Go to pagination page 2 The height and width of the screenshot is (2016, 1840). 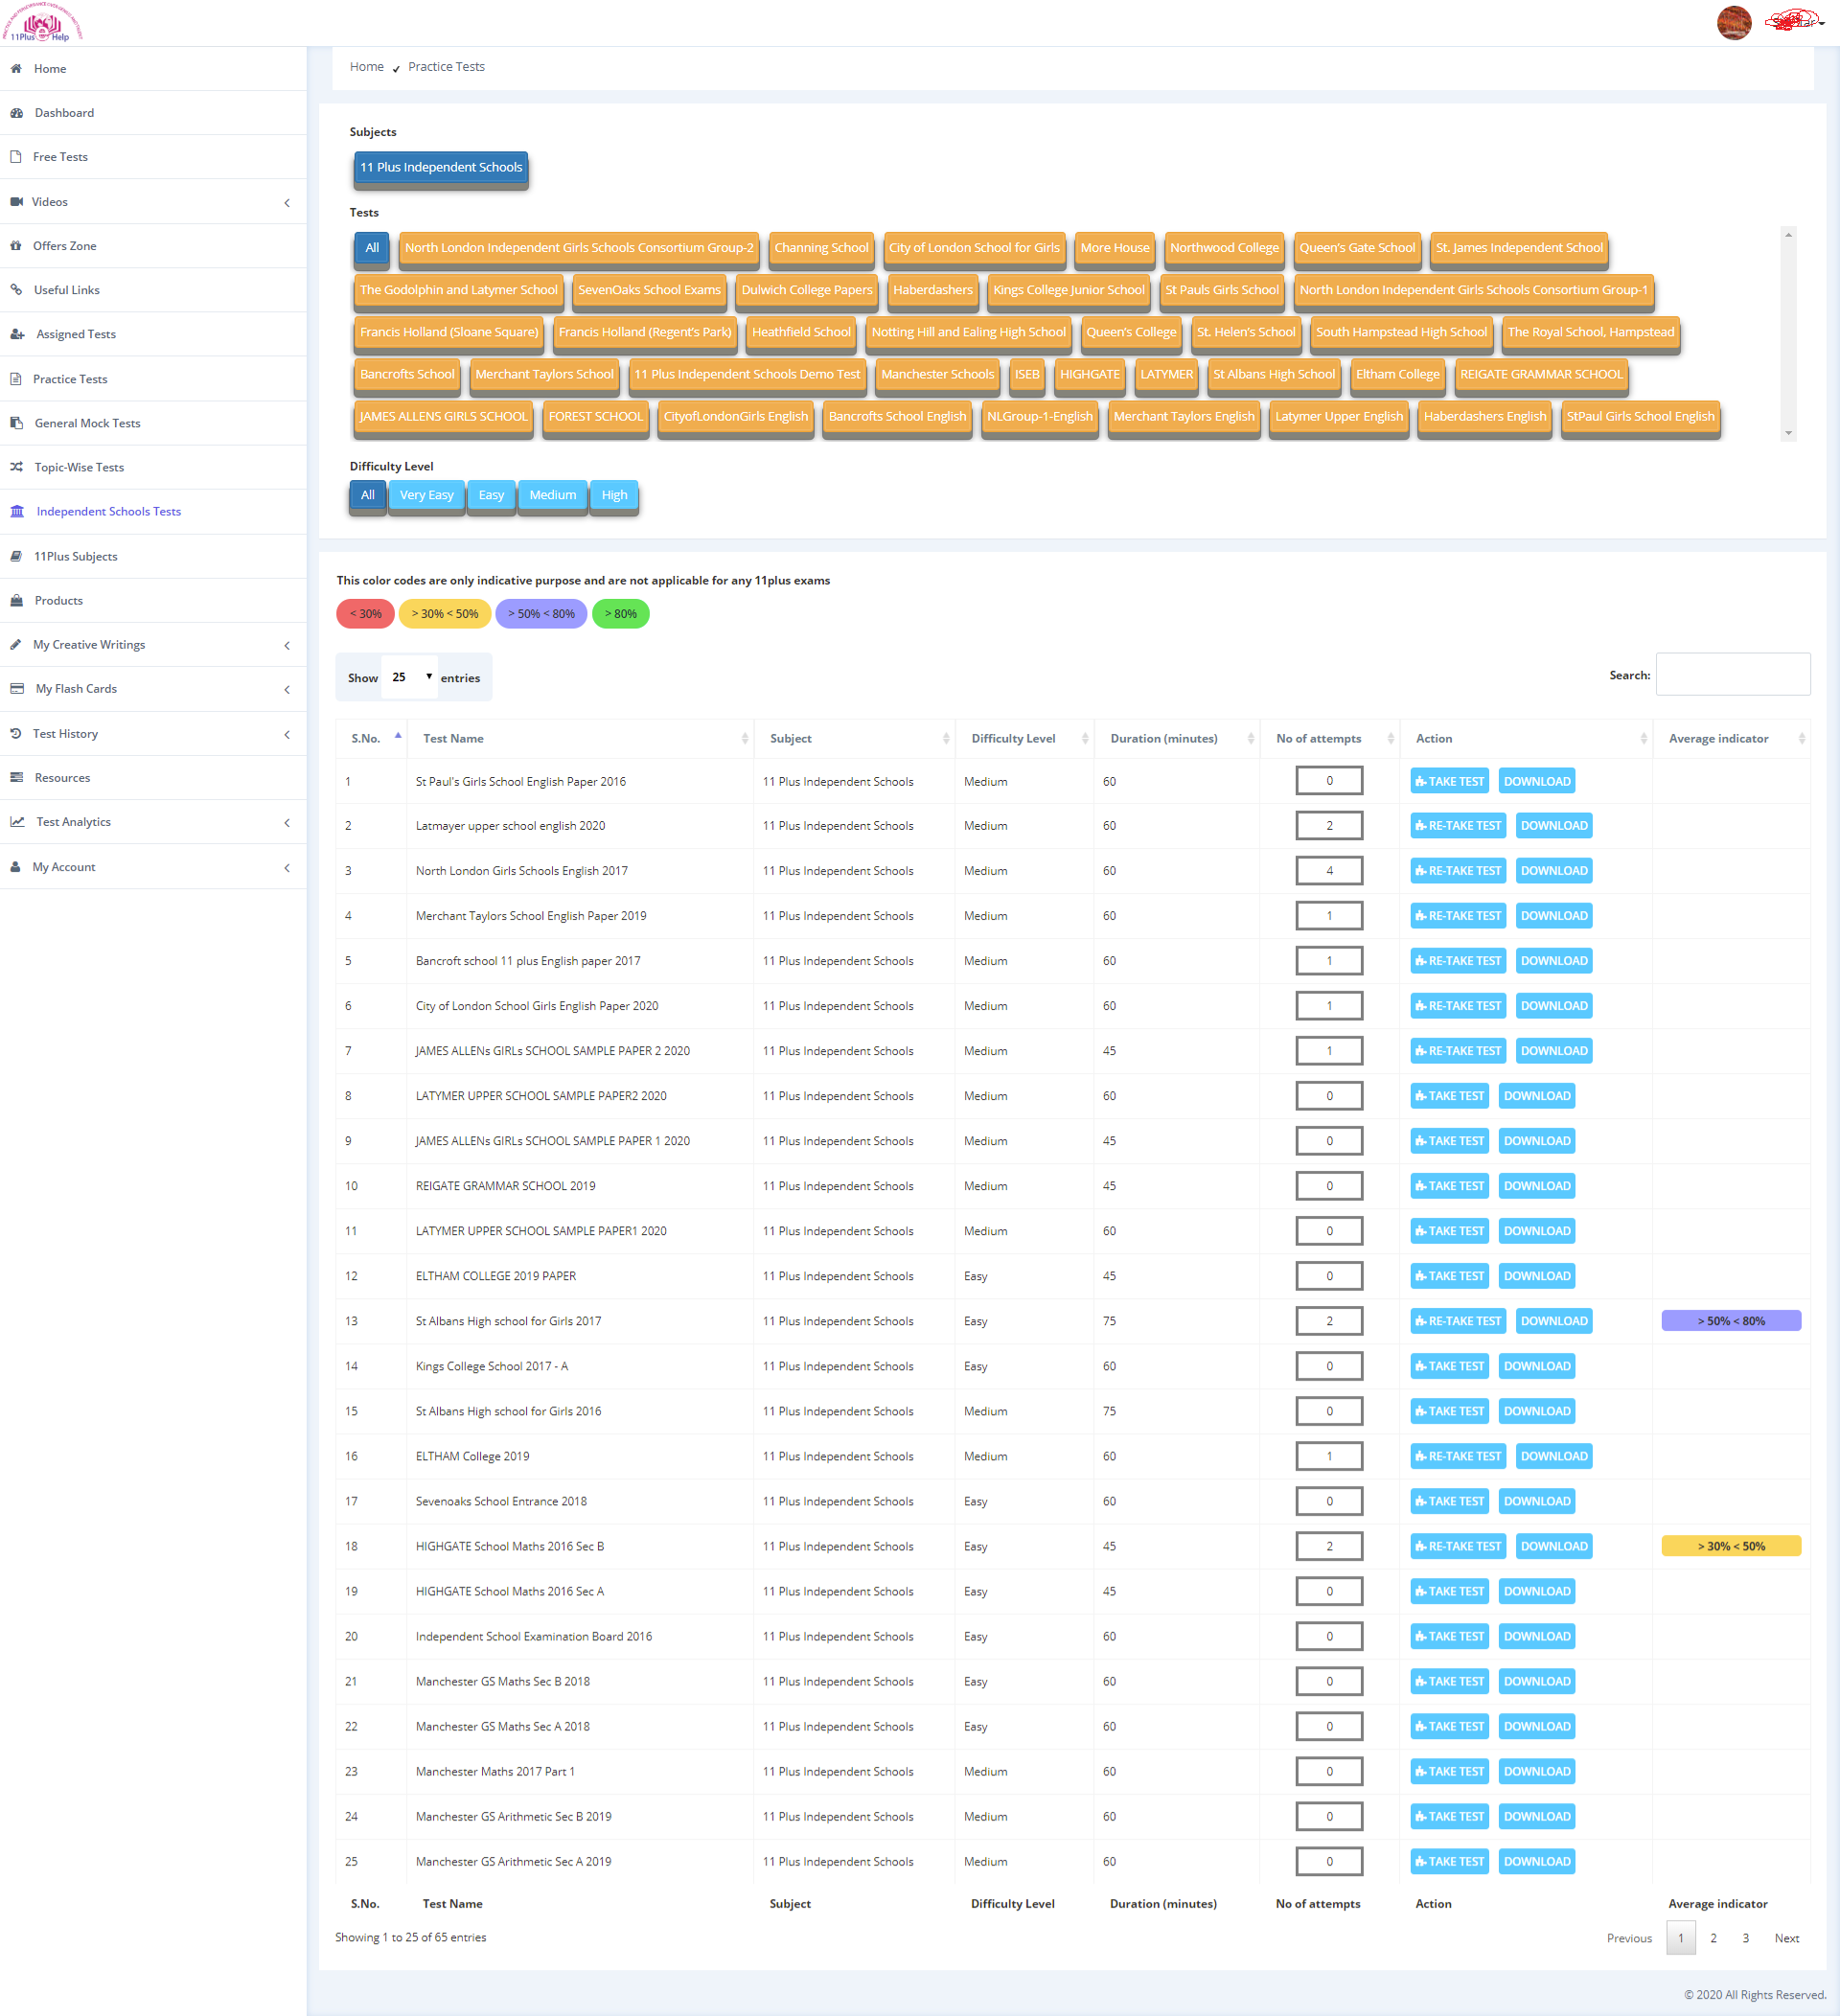click(x=1713, y=1938)
